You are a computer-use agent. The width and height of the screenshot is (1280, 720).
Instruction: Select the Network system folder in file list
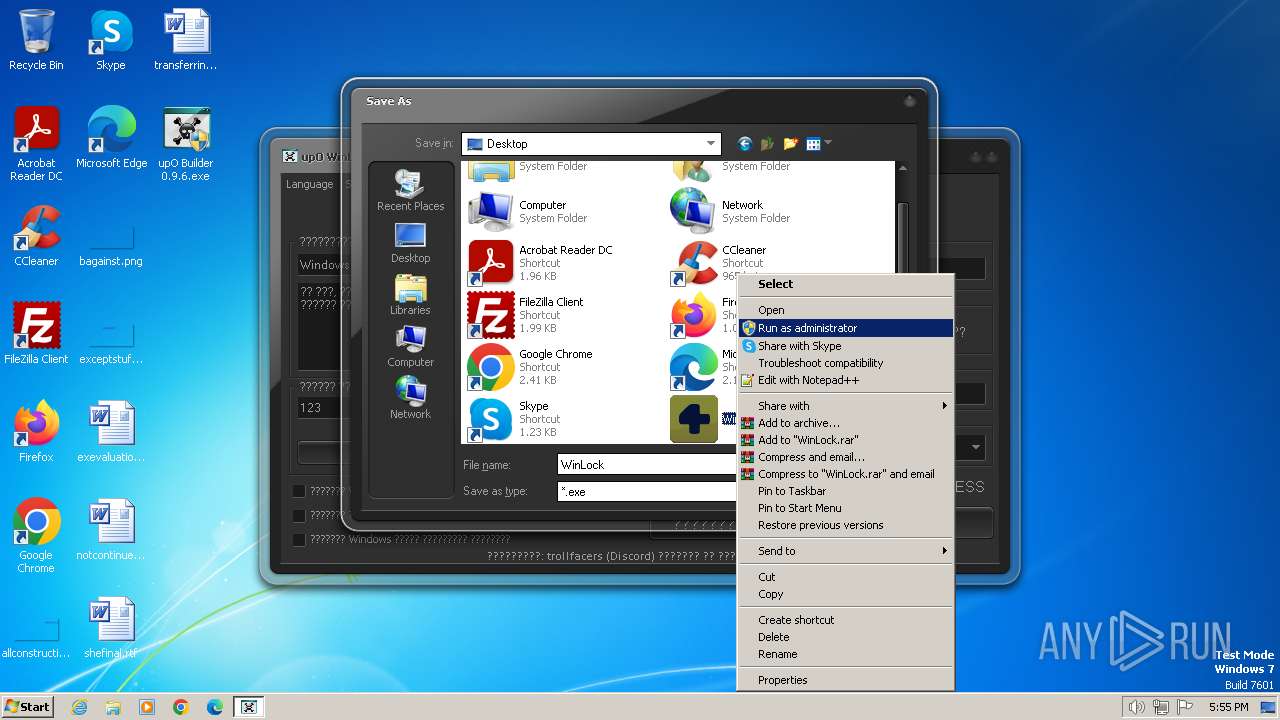click(x=731, y=211)
